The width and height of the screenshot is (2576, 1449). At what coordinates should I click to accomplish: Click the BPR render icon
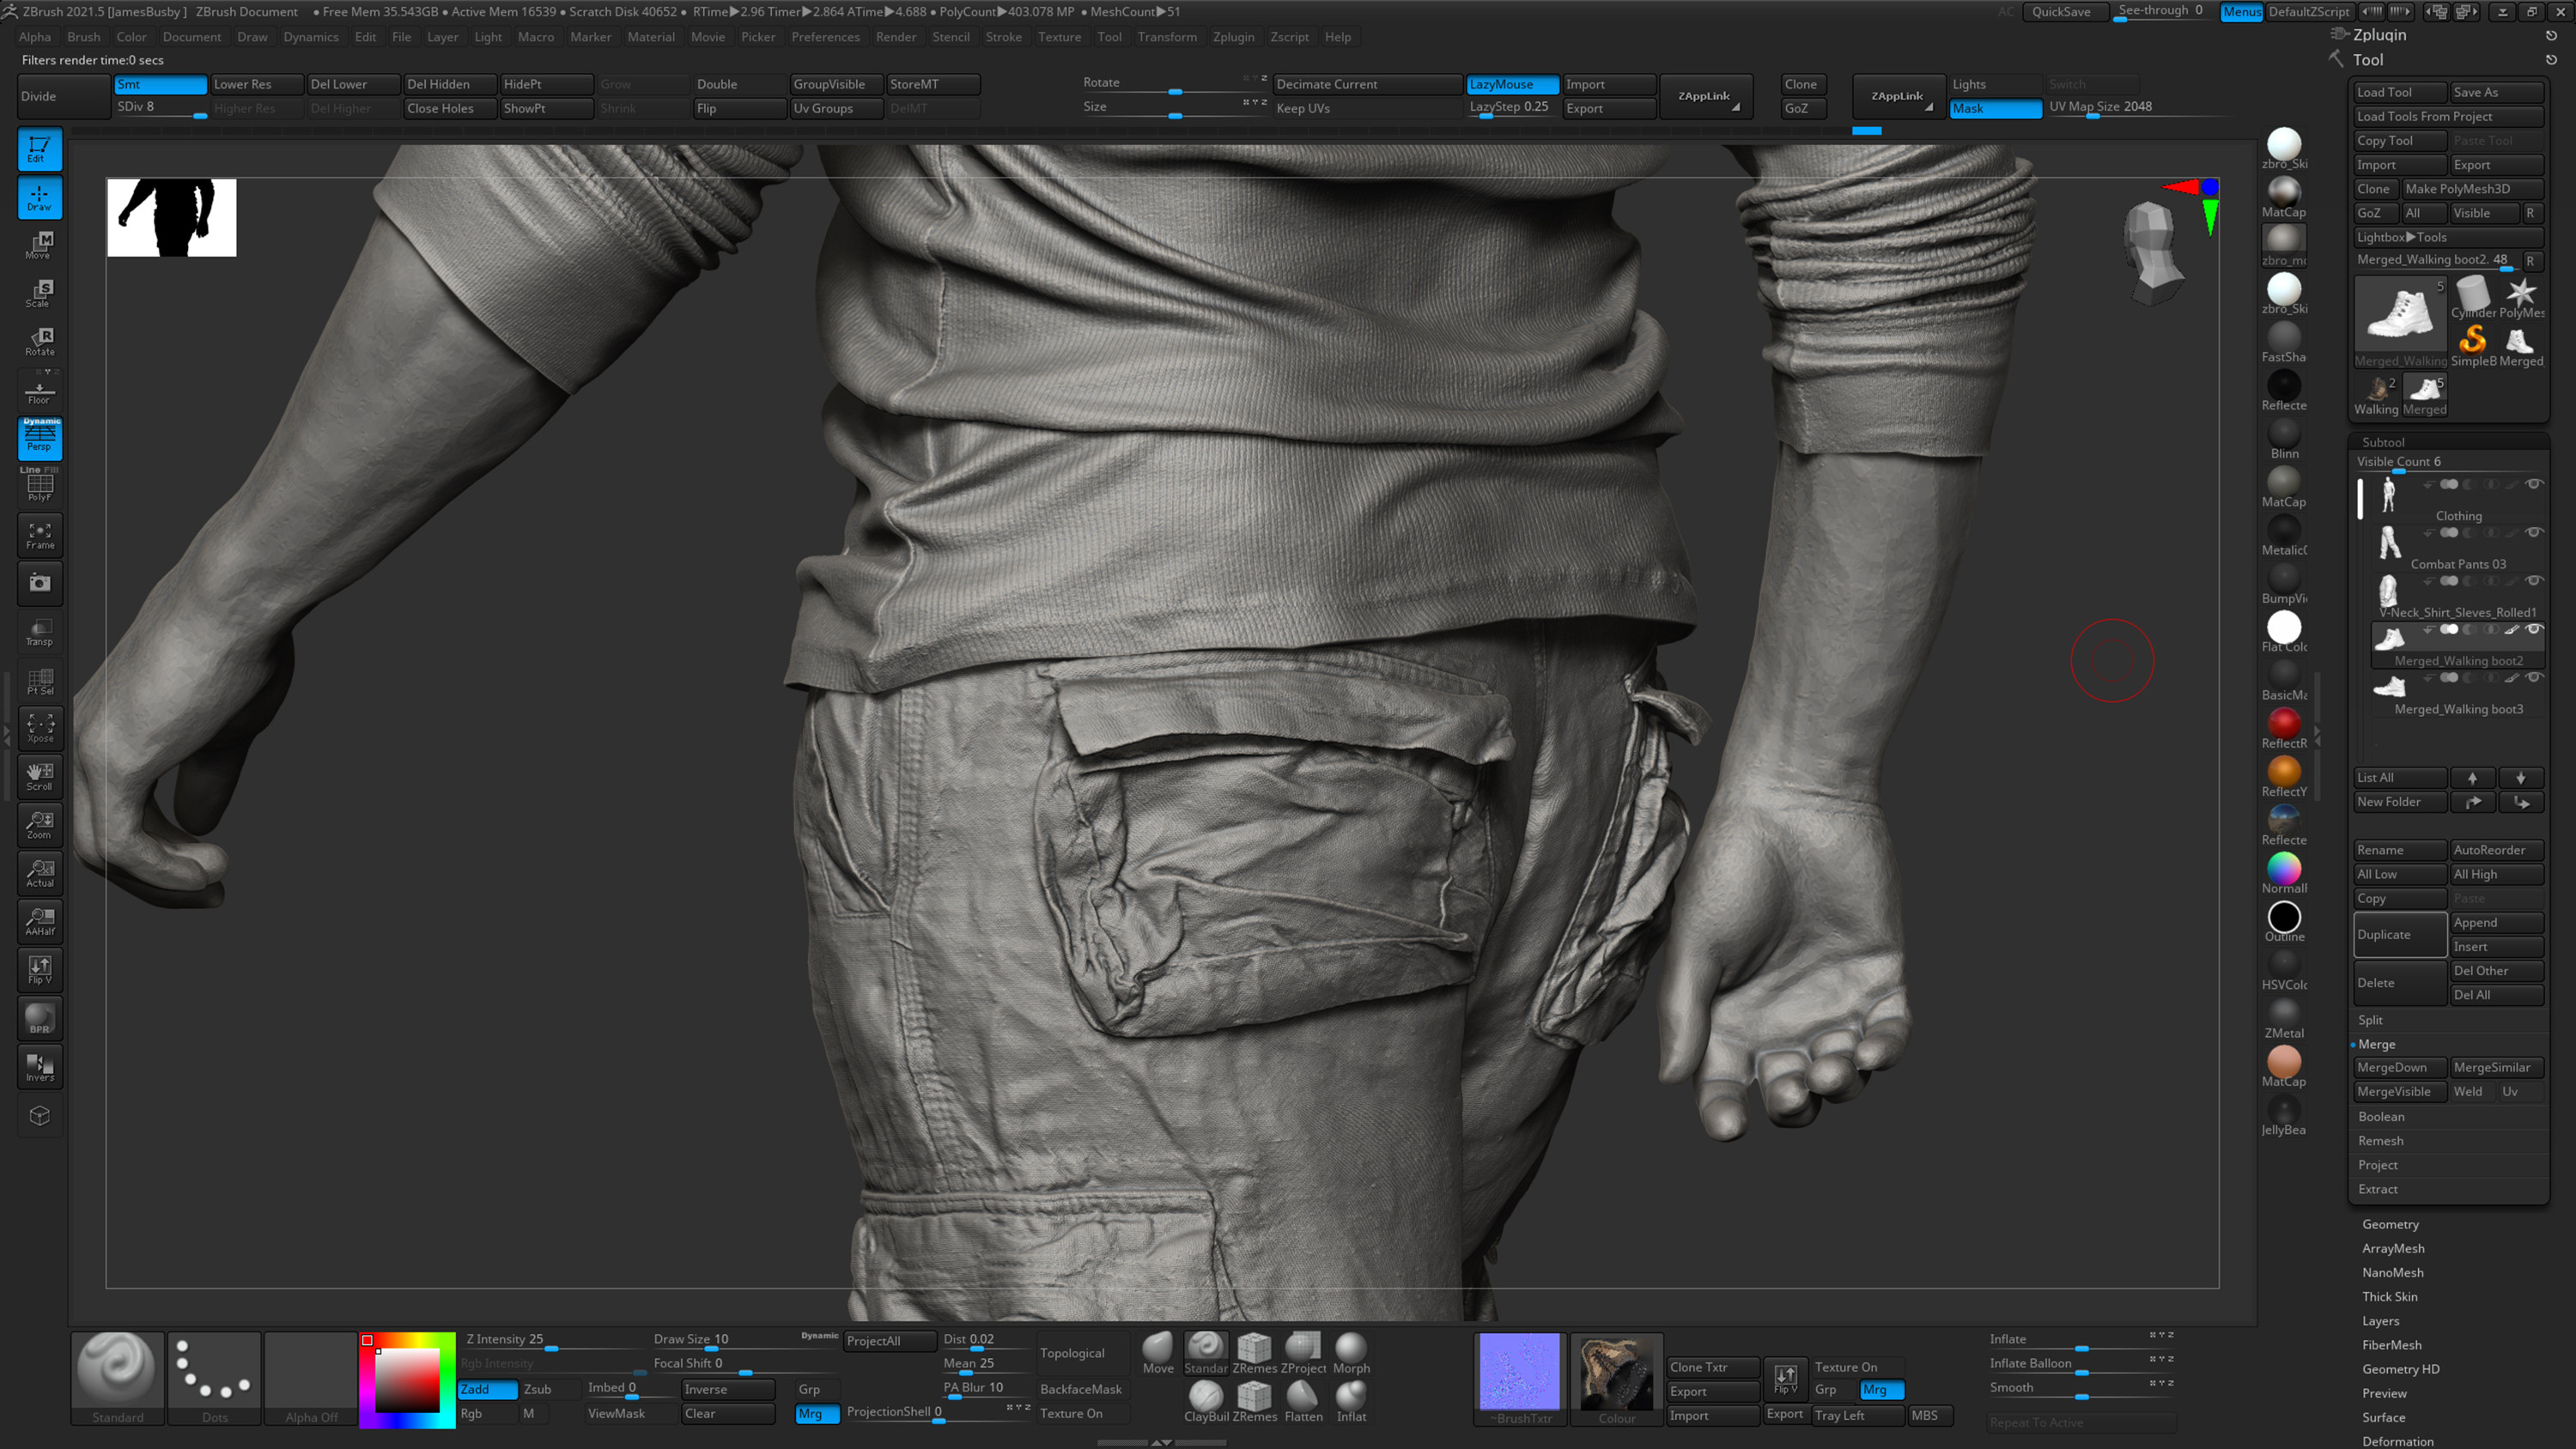pyautogui.click(x=39, y=1017)
